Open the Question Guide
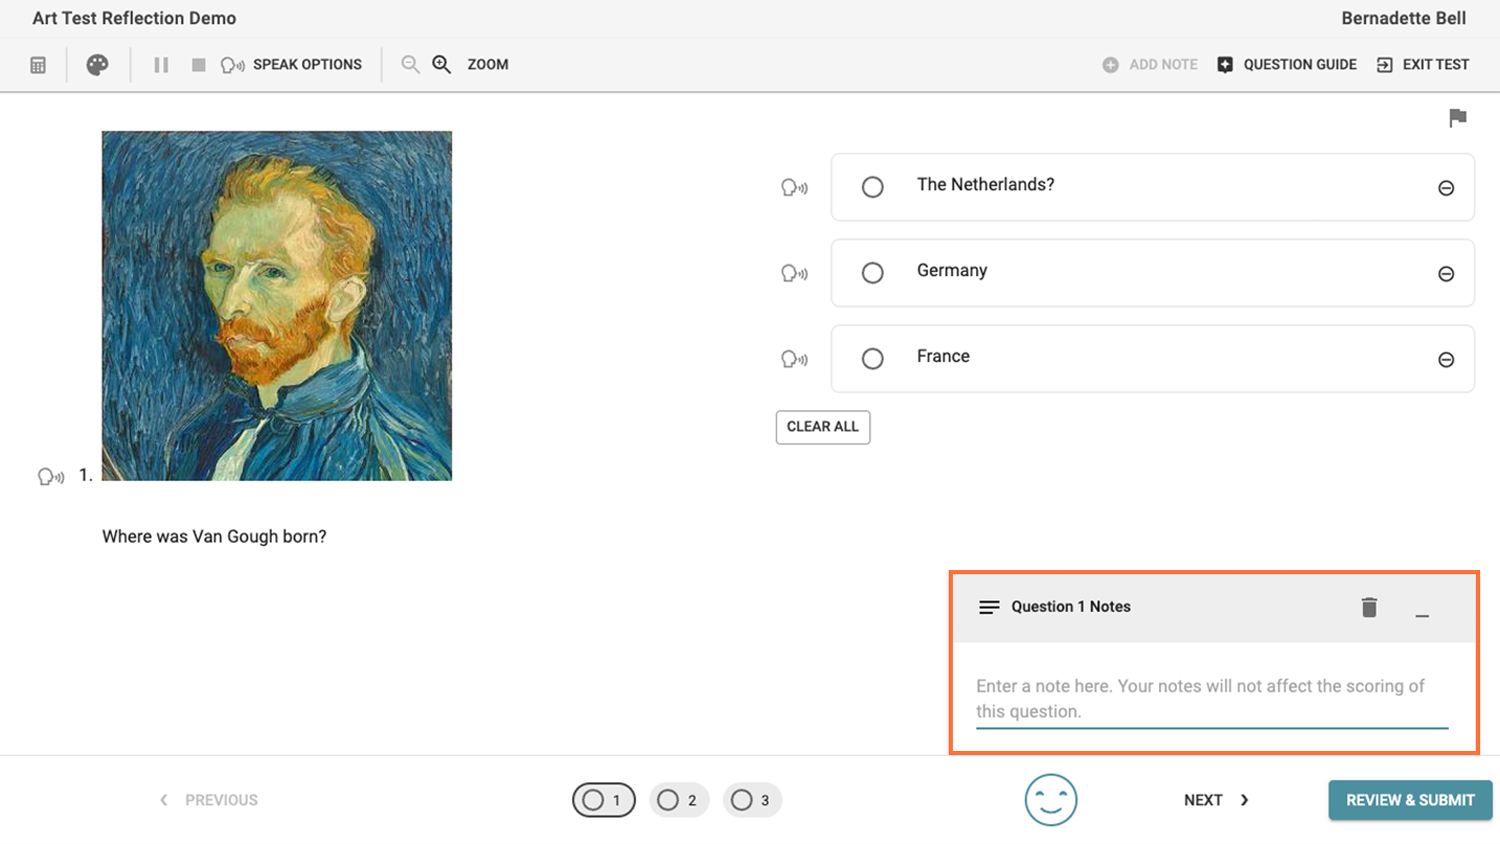The width and height of the screenshot is (1500, 844). tap(1287, 65)
